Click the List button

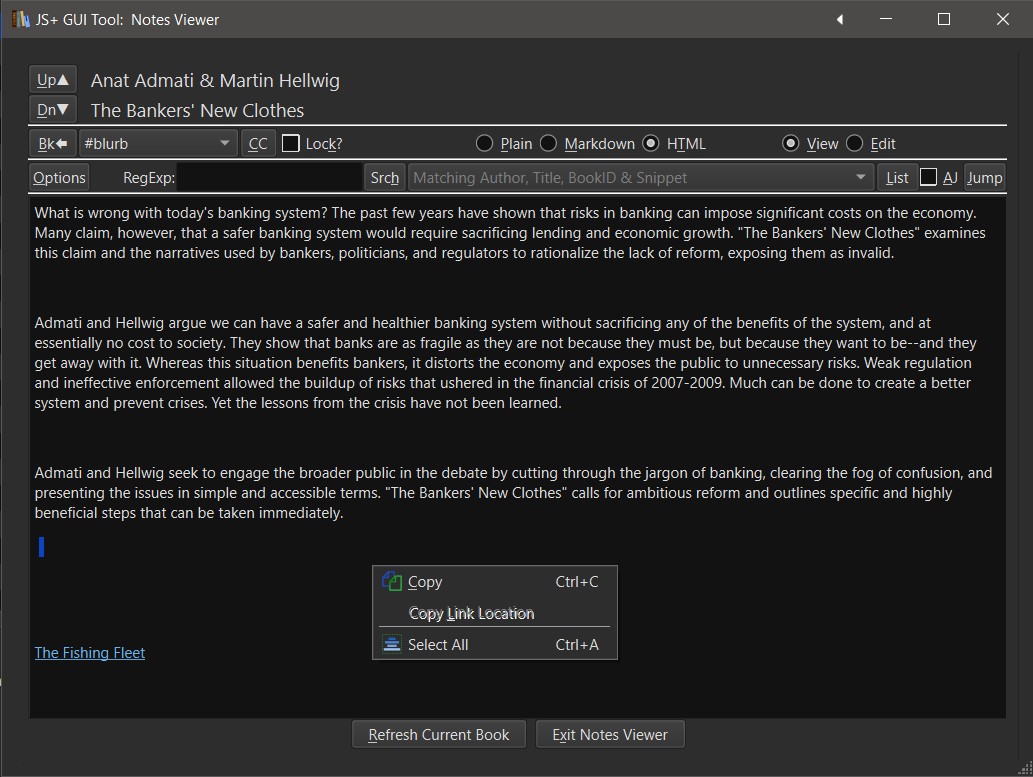897,178
